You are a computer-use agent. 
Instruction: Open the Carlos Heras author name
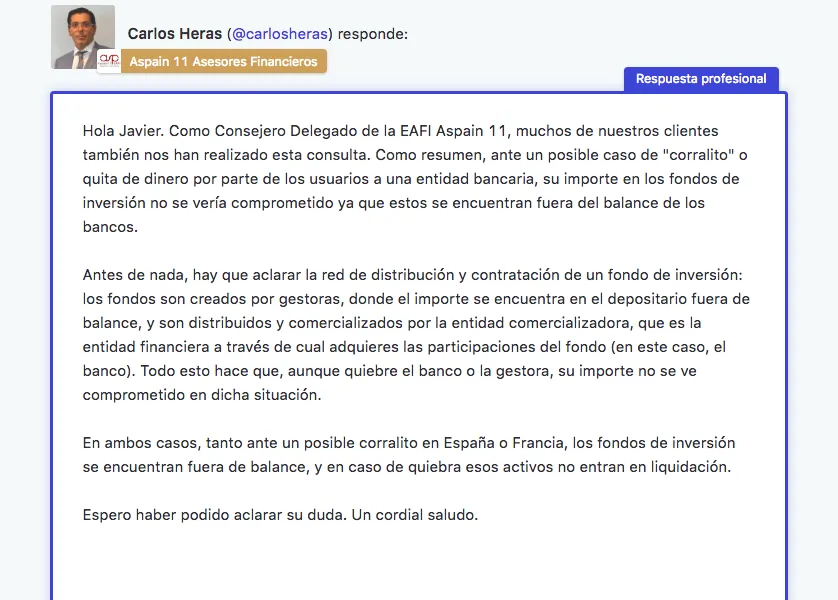[175, 34]
